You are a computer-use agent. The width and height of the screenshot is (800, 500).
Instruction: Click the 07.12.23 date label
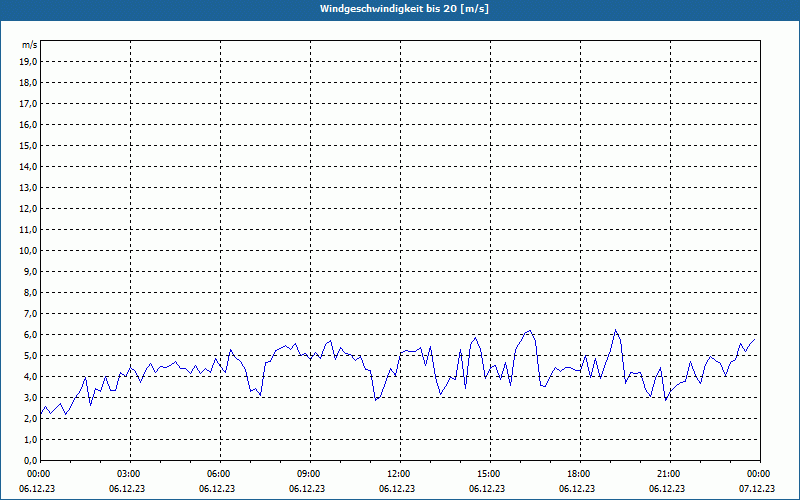757,489
